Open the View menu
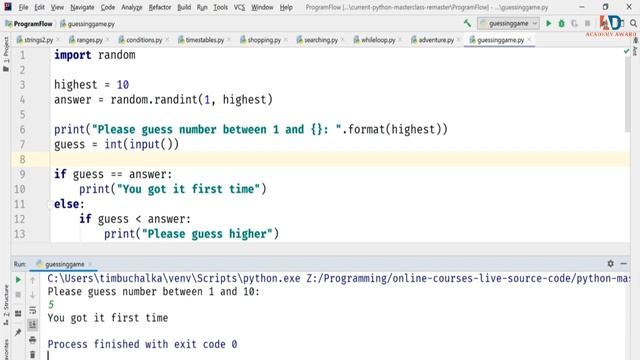This screenshot has width=640, height=360. point(57,7)
